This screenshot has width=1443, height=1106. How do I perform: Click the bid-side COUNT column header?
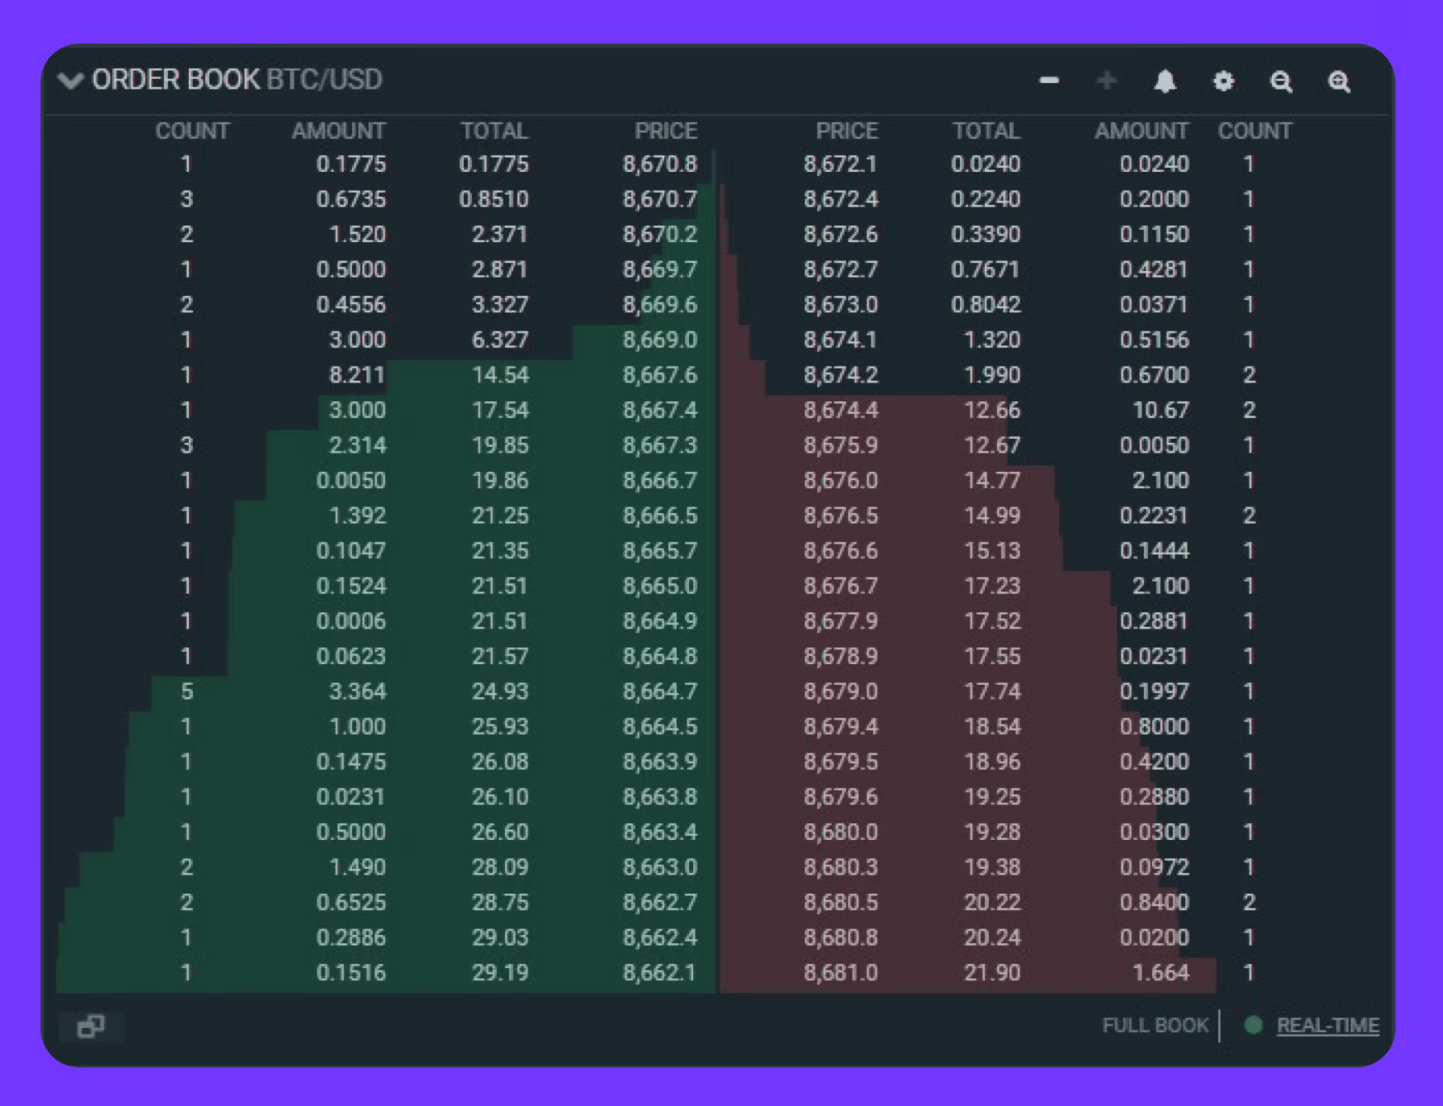click(192, 131)
